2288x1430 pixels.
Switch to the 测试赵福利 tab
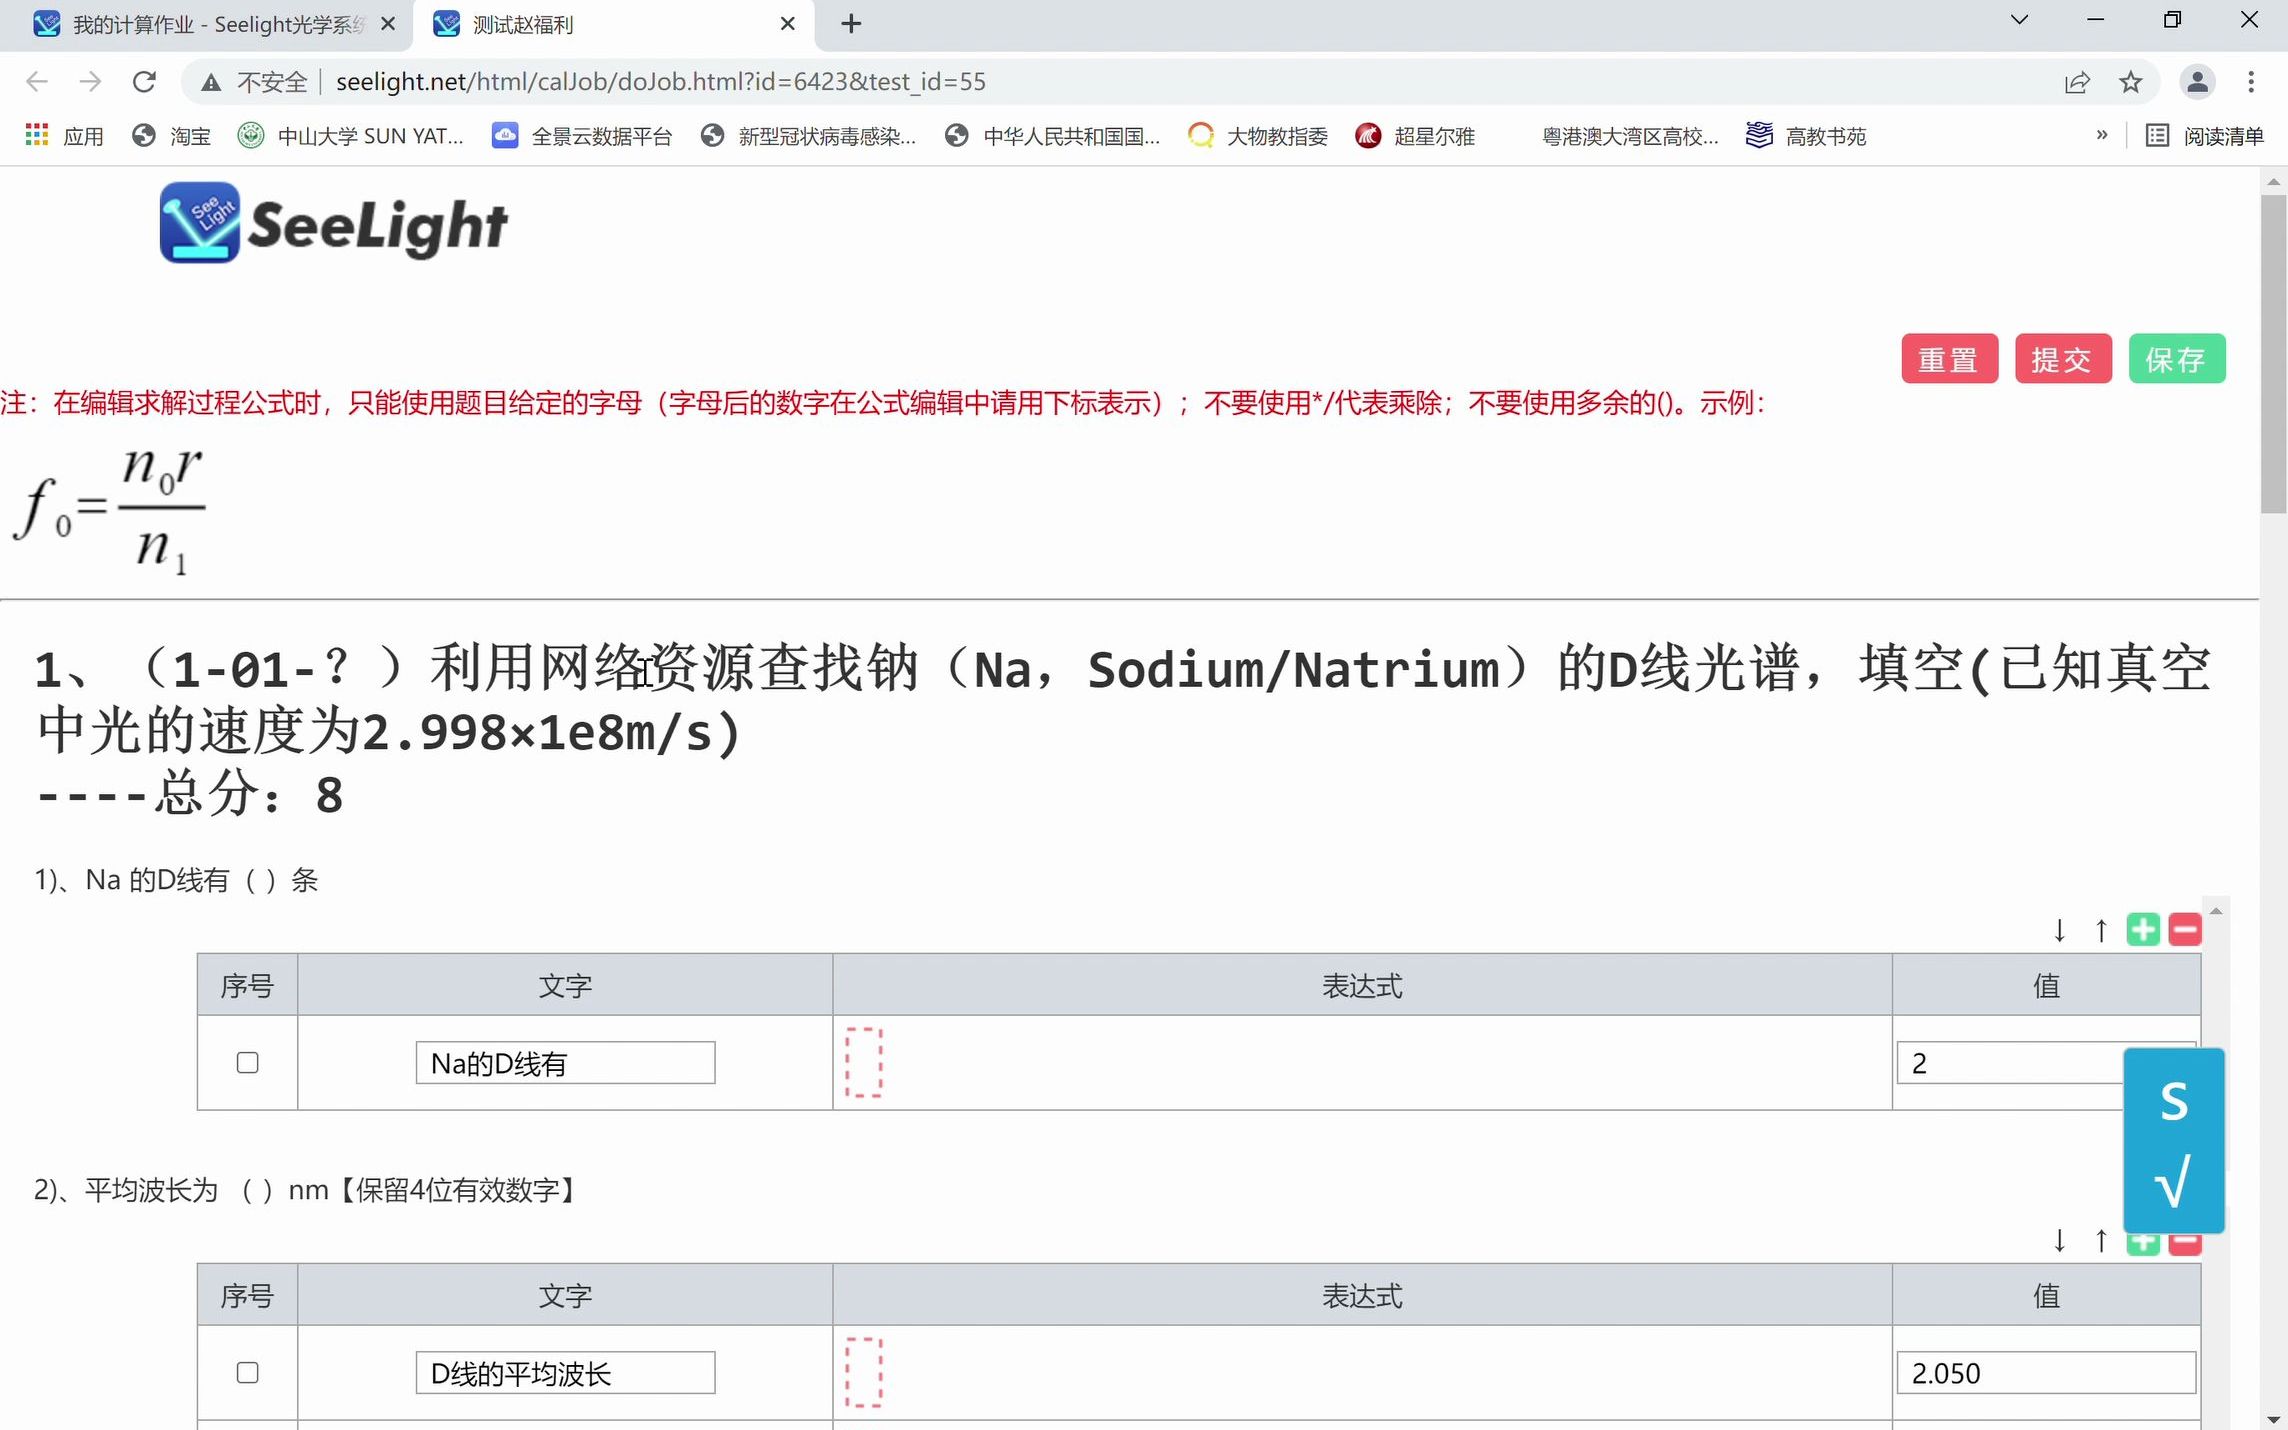[613, 24]
